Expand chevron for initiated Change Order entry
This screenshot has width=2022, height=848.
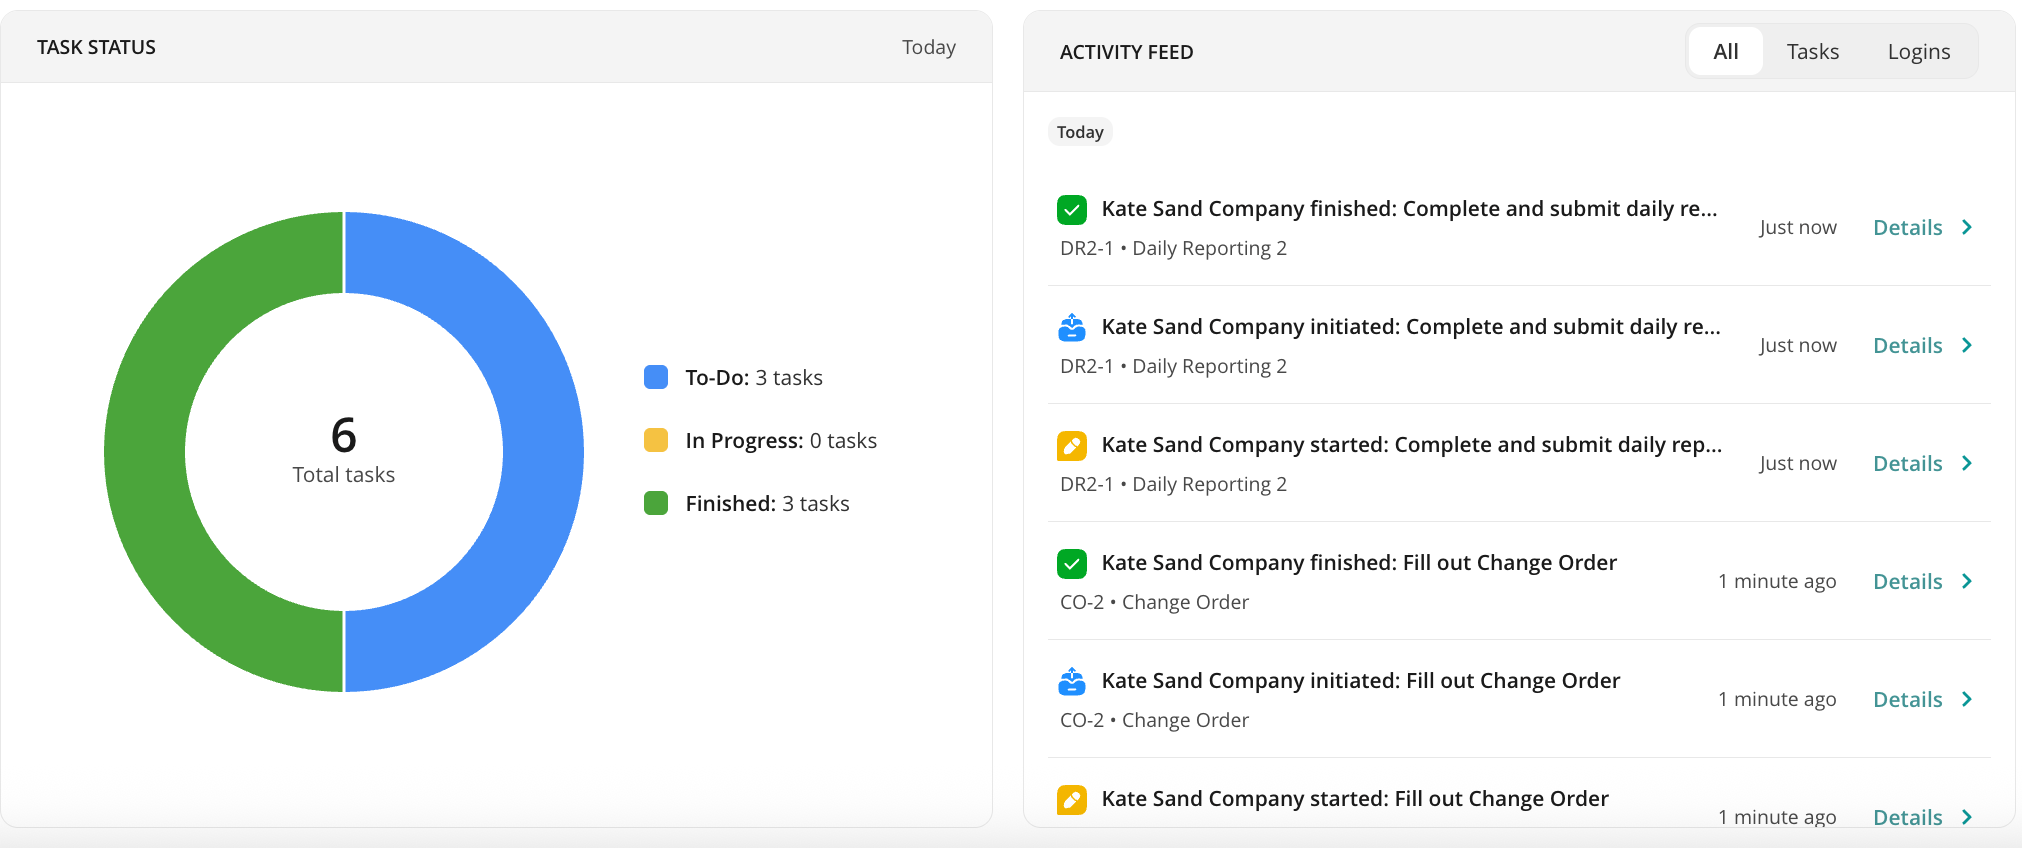(1966, 700)
